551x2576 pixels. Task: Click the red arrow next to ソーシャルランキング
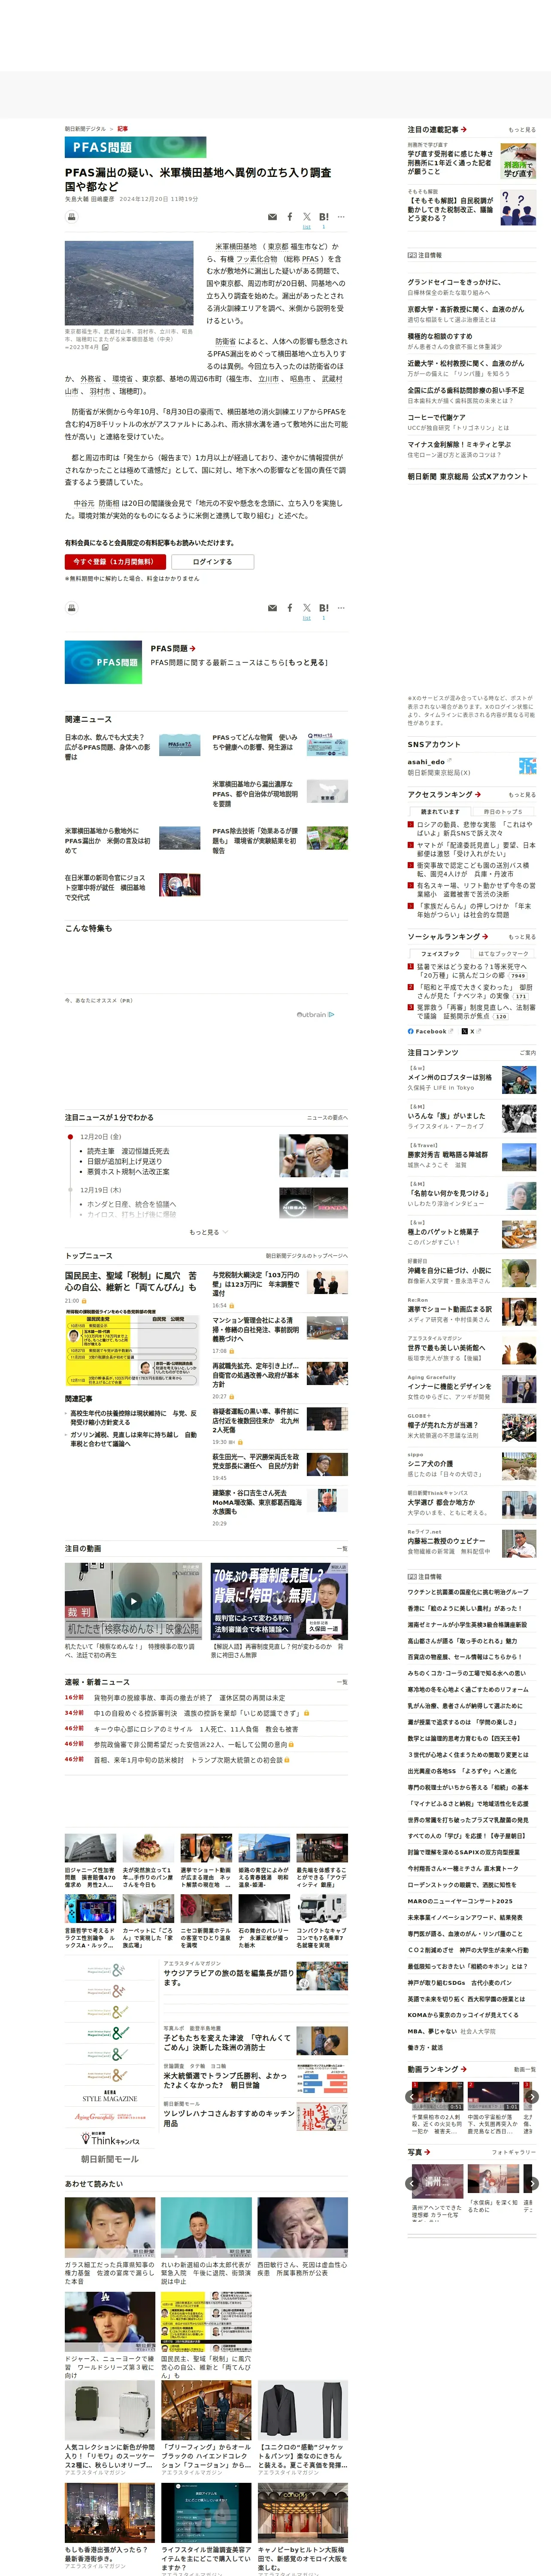485,937
